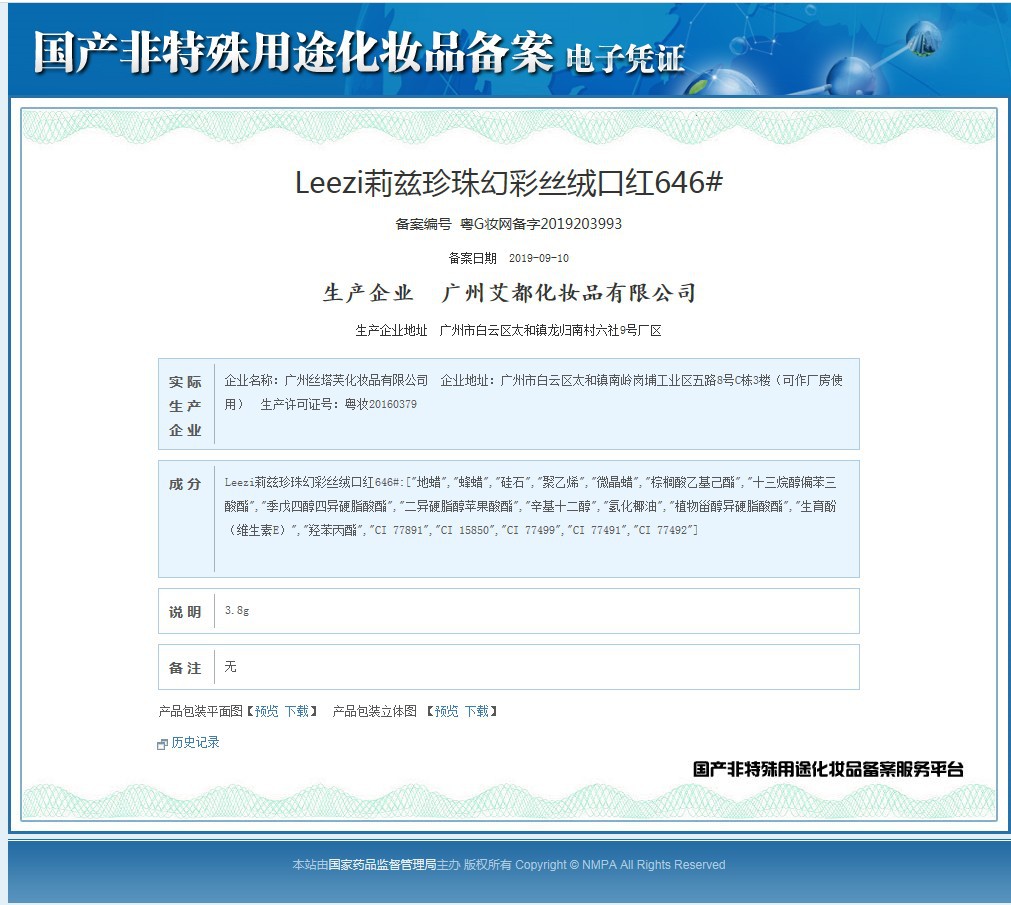Download the 产品包装立体图 3D packaging image
Image resolution: width=1011 pixels, height=905 pixels.
[476, 711]
